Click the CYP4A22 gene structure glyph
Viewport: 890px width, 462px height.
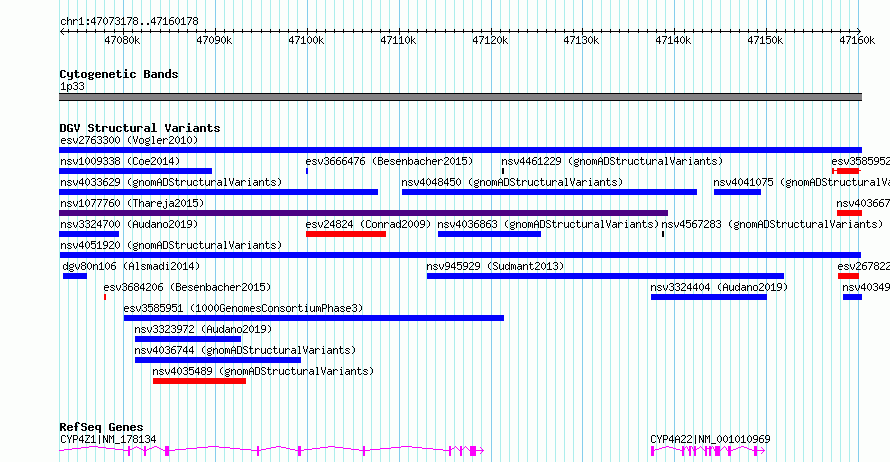(x=708, y=451)
